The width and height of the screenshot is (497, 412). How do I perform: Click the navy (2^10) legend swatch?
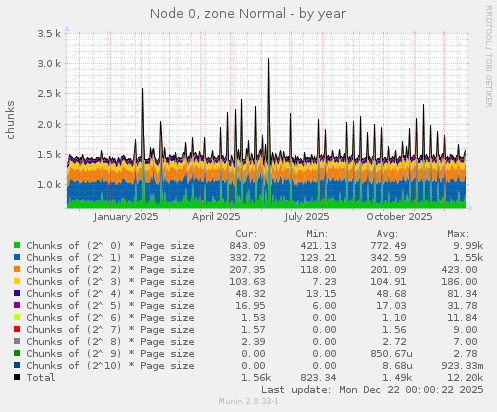(x=17, y=365)
